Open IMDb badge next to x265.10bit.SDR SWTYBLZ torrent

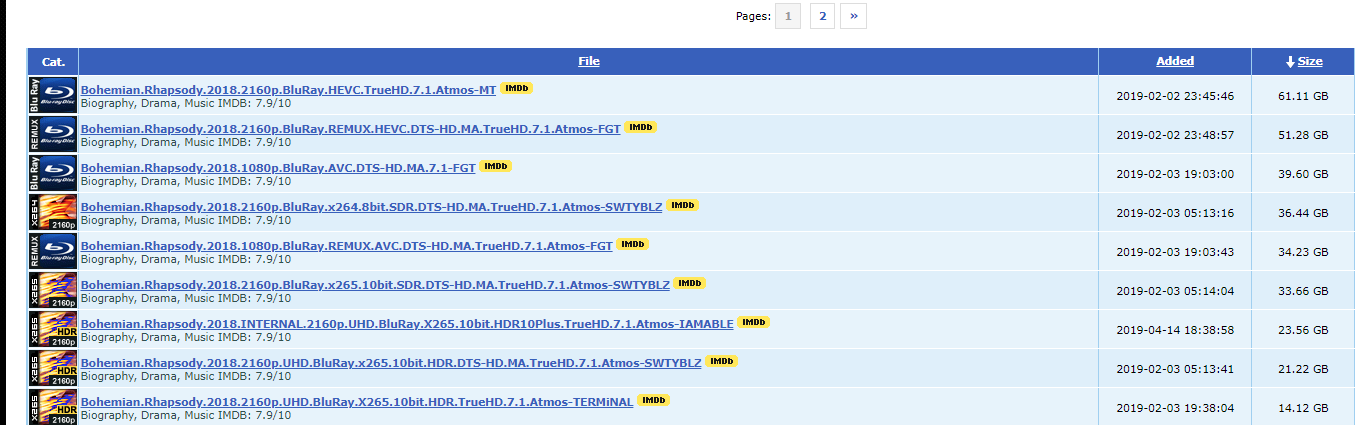tap(690, 283)
